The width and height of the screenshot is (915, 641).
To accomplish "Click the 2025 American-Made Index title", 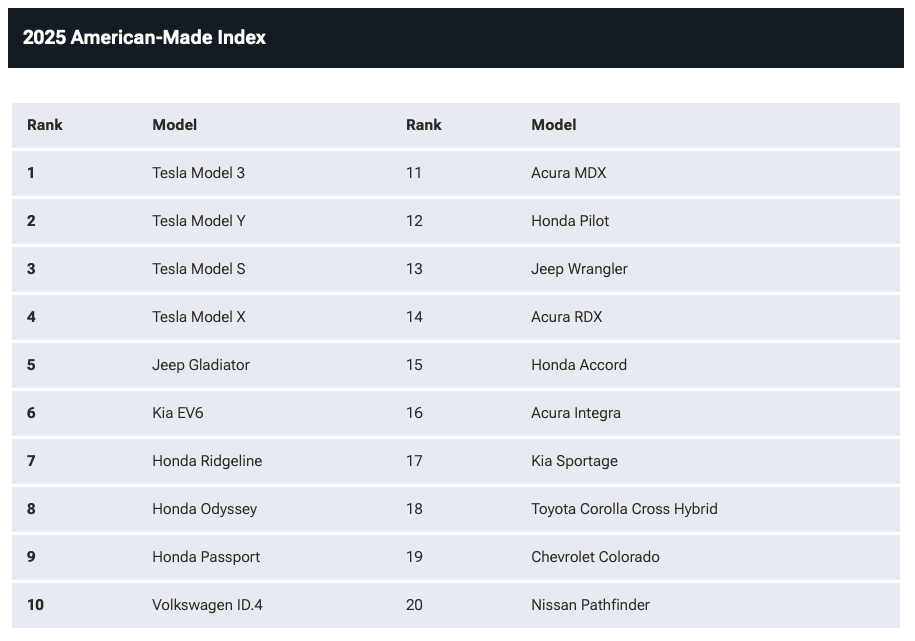I will point(144,37).
